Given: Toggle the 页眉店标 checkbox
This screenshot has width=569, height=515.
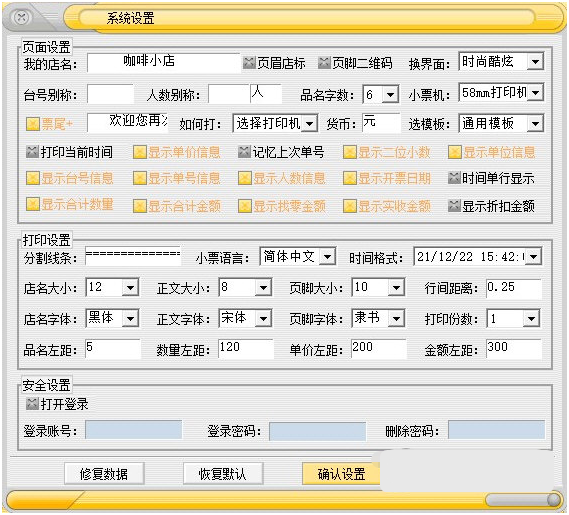Looking at the screenshot, I should coord(249,62).
